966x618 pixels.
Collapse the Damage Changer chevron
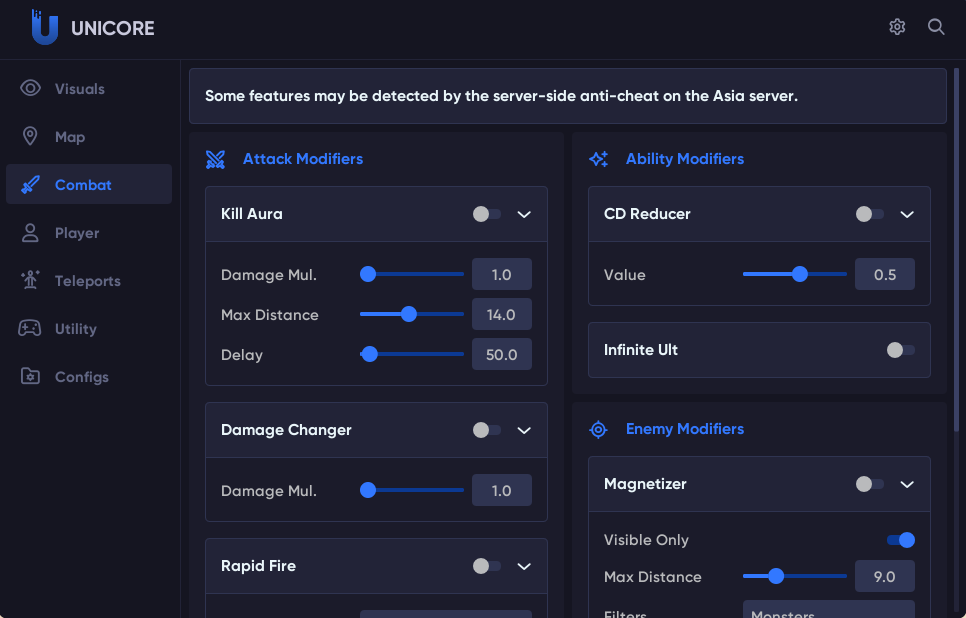coord(524,431)
